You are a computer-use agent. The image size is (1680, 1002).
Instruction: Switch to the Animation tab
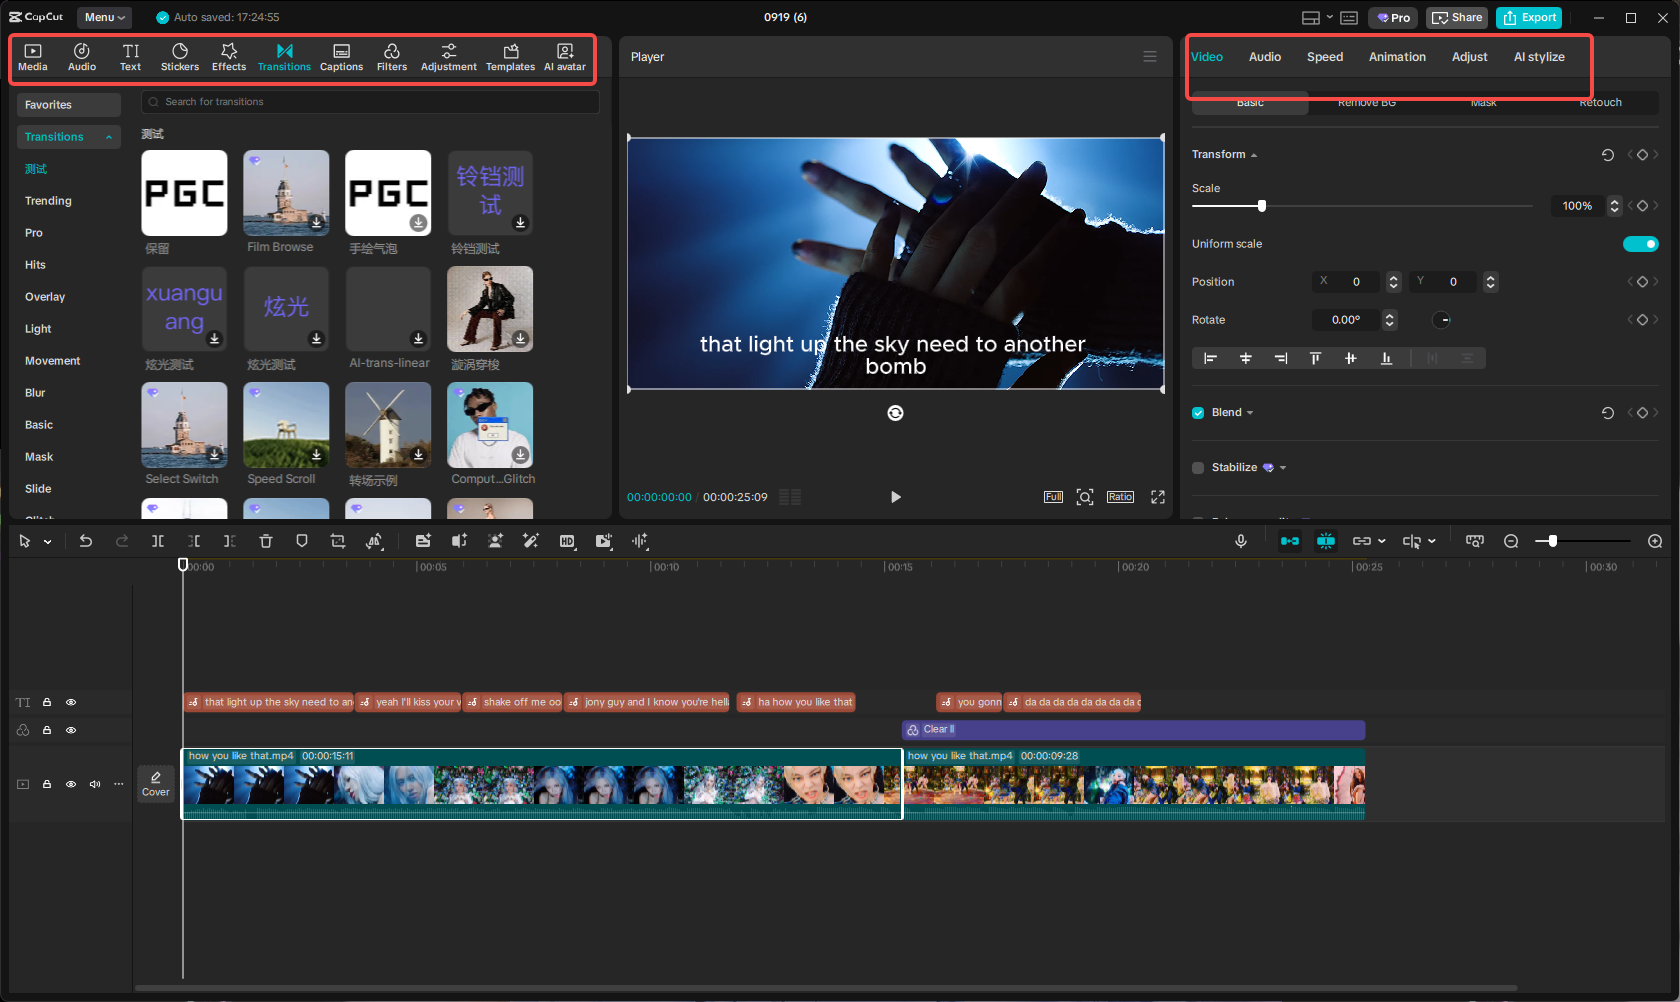pos(1397,57)
